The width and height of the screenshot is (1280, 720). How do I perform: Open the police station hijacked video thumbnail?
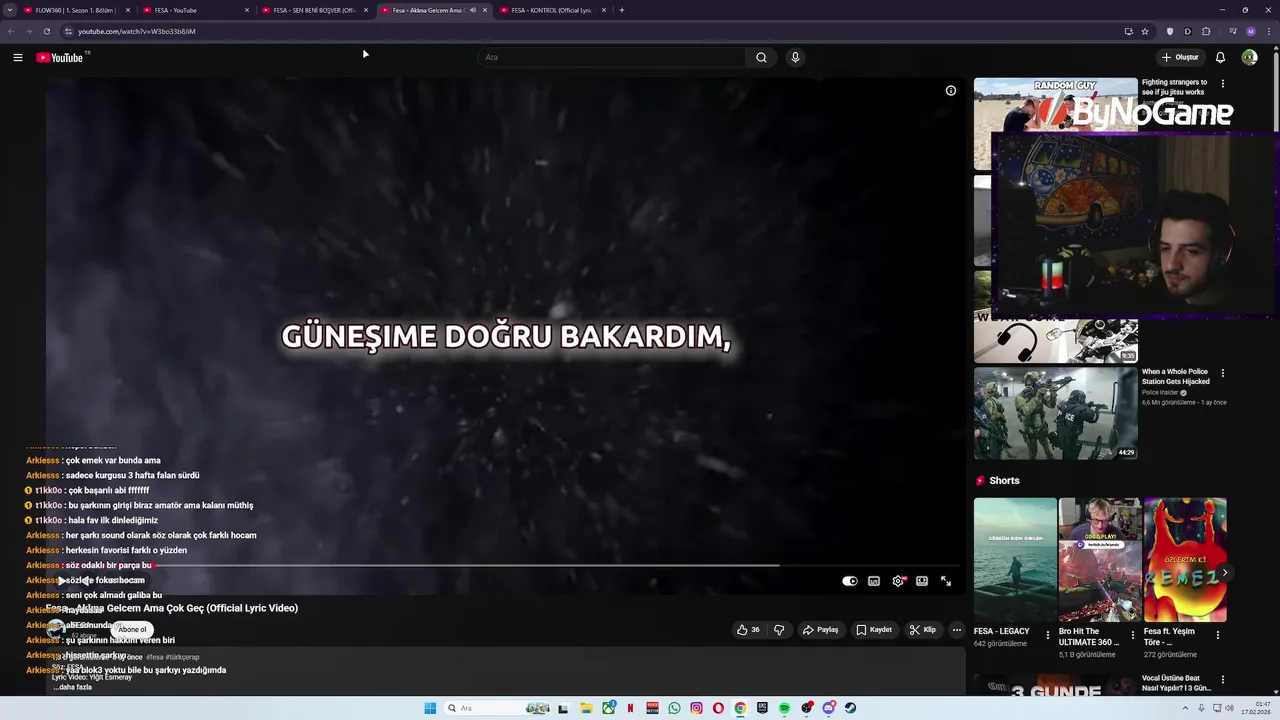(1056, 413)
